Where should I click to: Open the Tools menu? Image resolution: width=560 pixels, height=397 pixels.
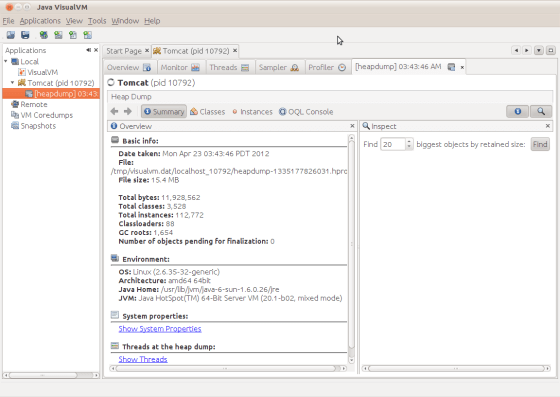pyautogui.click(x=97, y=21)
